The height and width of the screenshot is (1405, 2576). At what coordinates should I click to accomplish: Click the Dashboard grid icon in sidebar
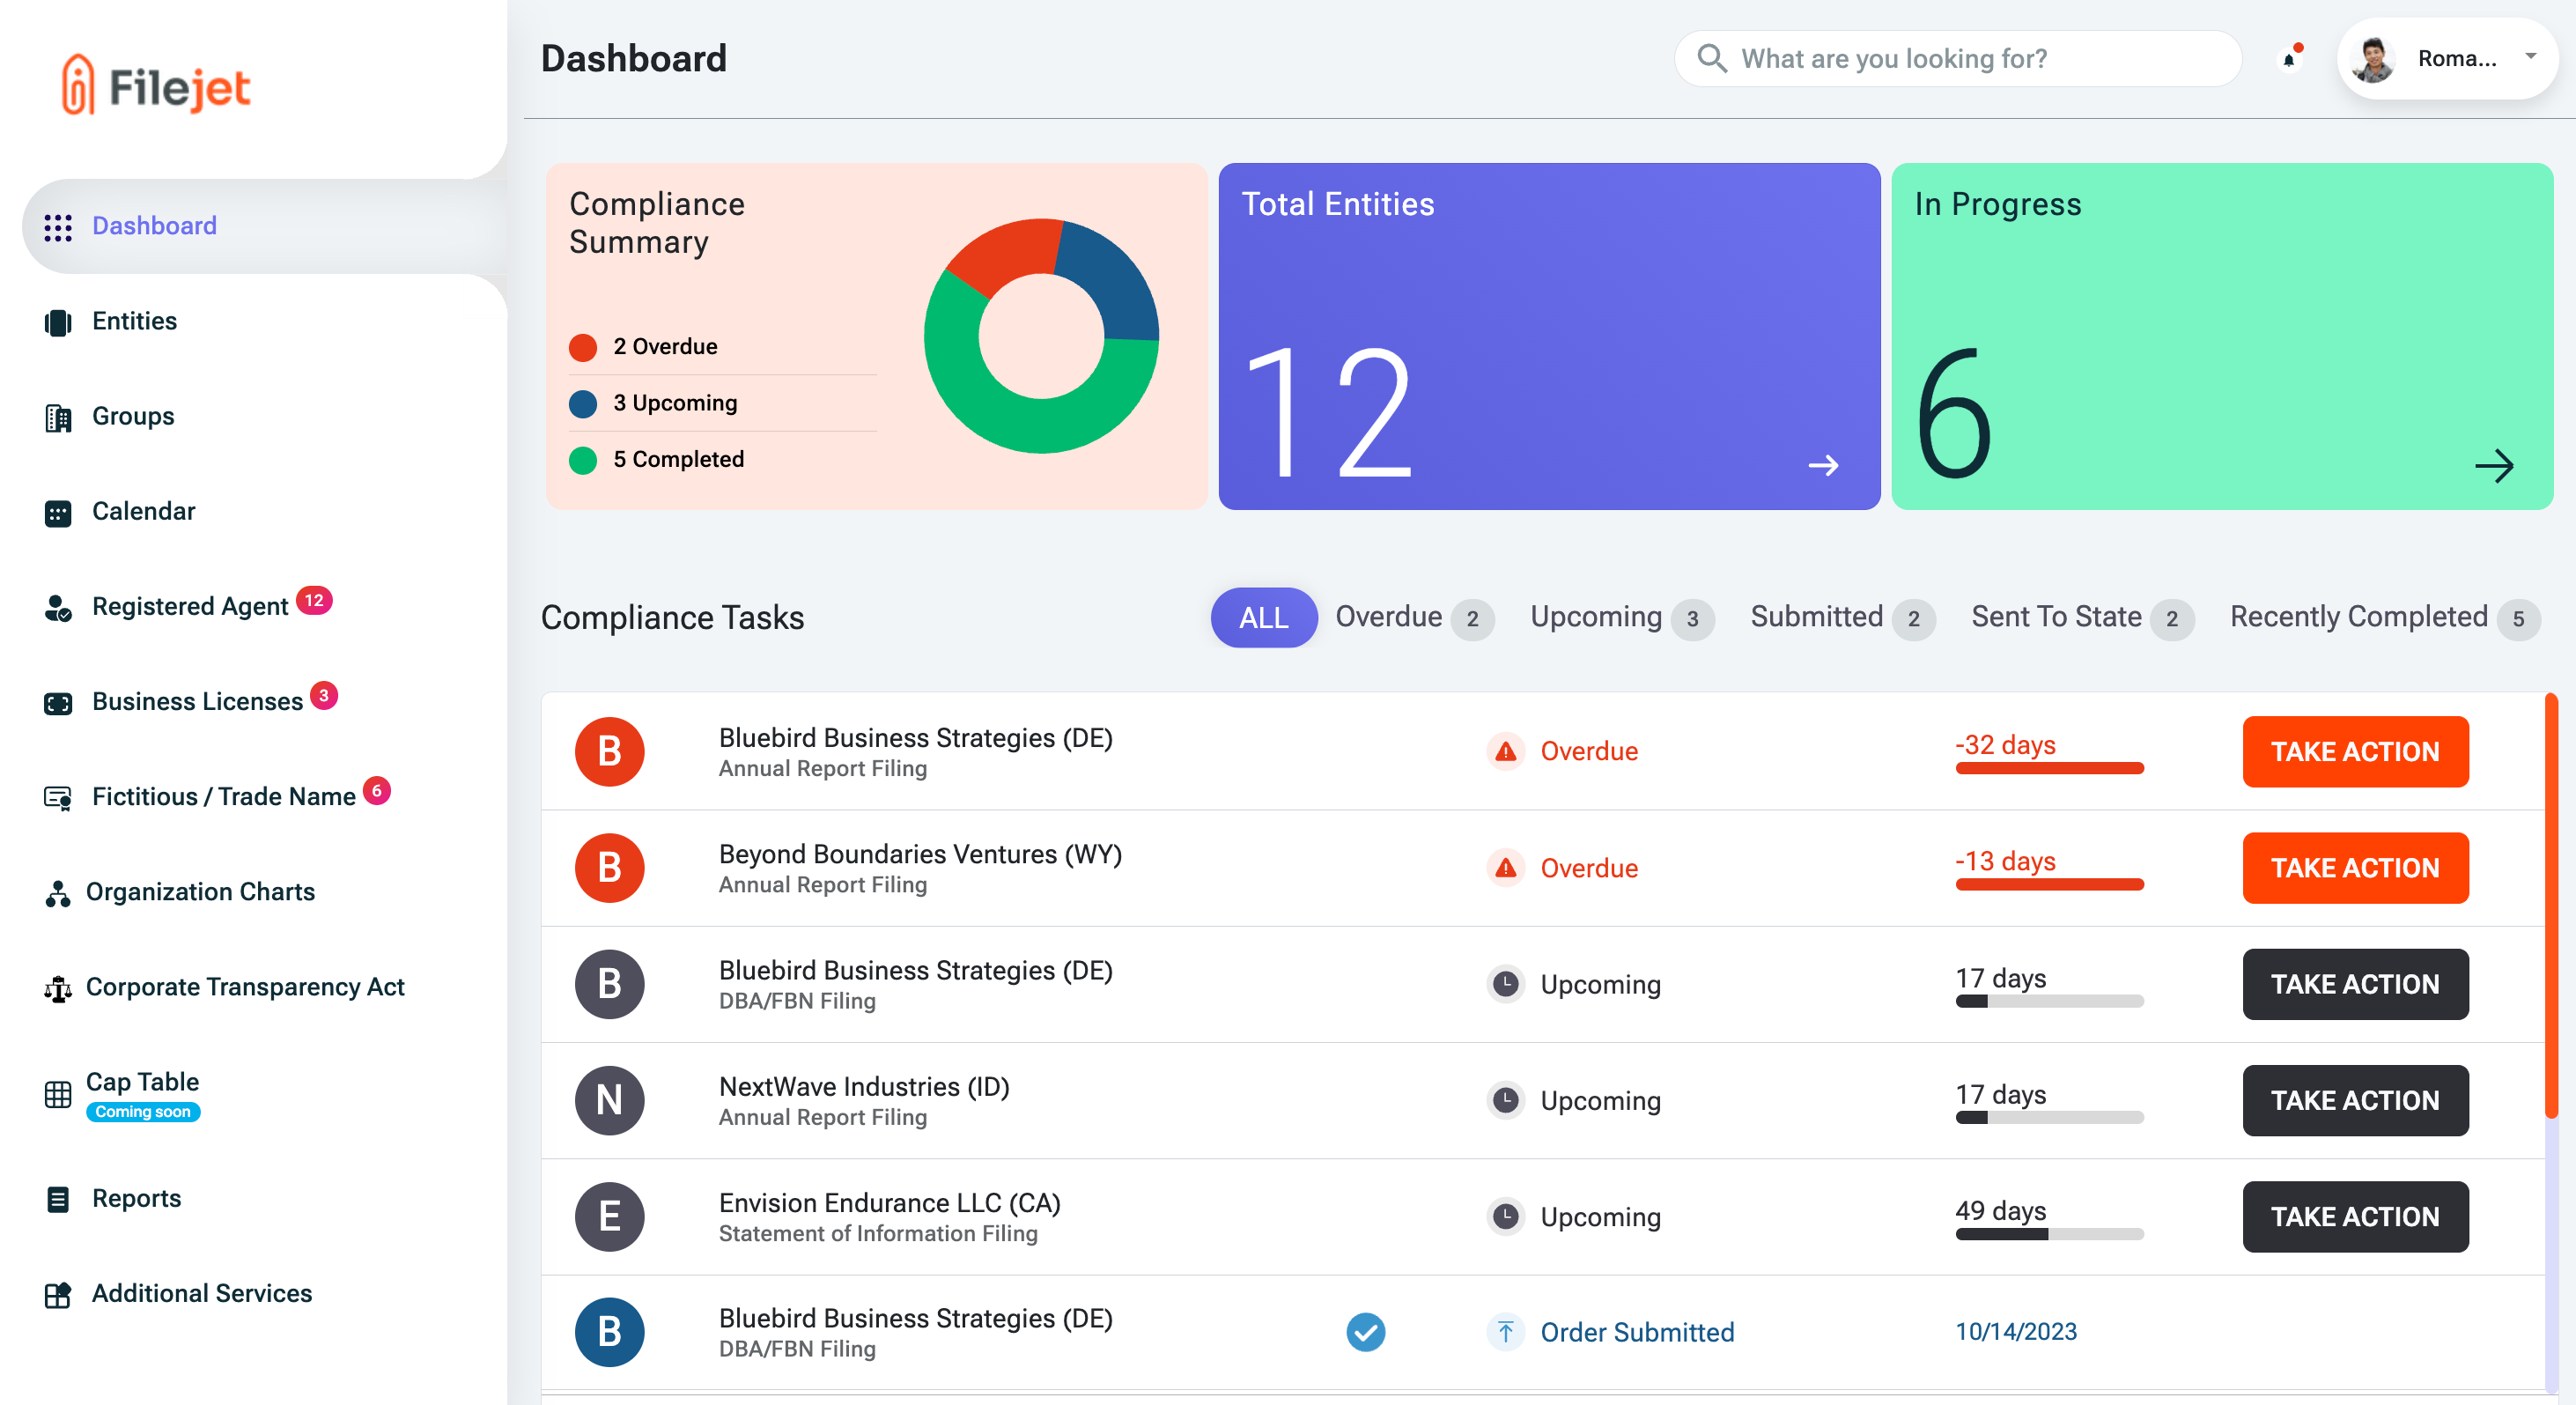(x=58, y=227)
